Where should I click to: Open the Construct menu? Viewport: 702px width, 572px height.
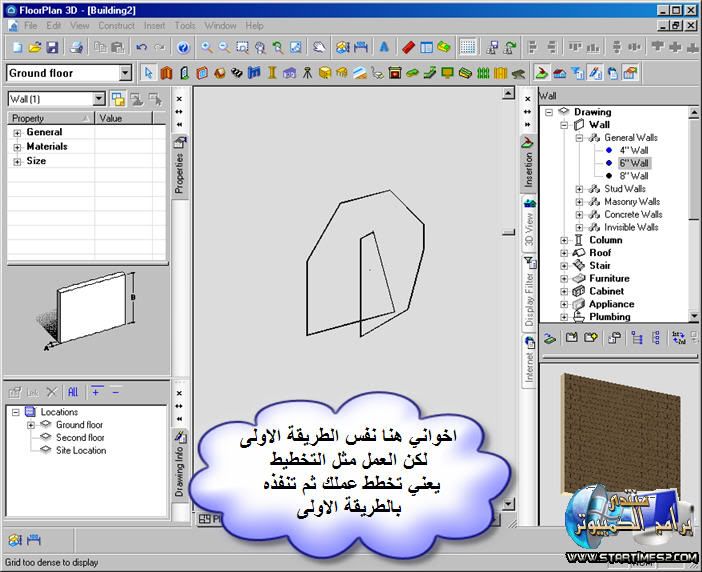tap(116, 26)
